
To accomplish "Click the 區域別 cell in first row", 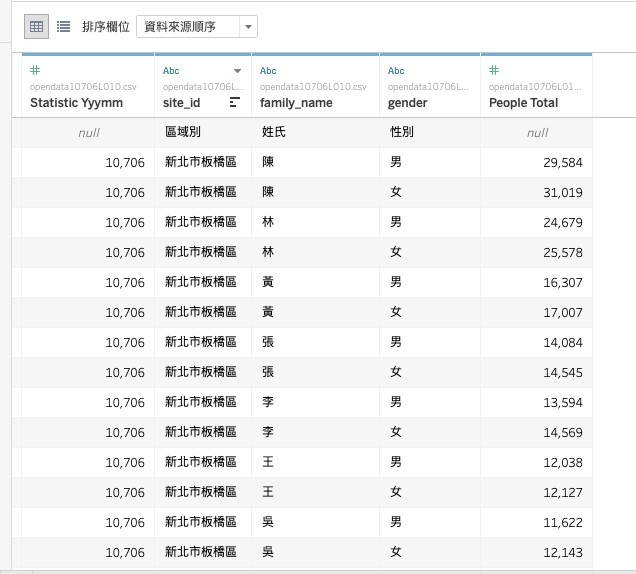I will 203,132.
